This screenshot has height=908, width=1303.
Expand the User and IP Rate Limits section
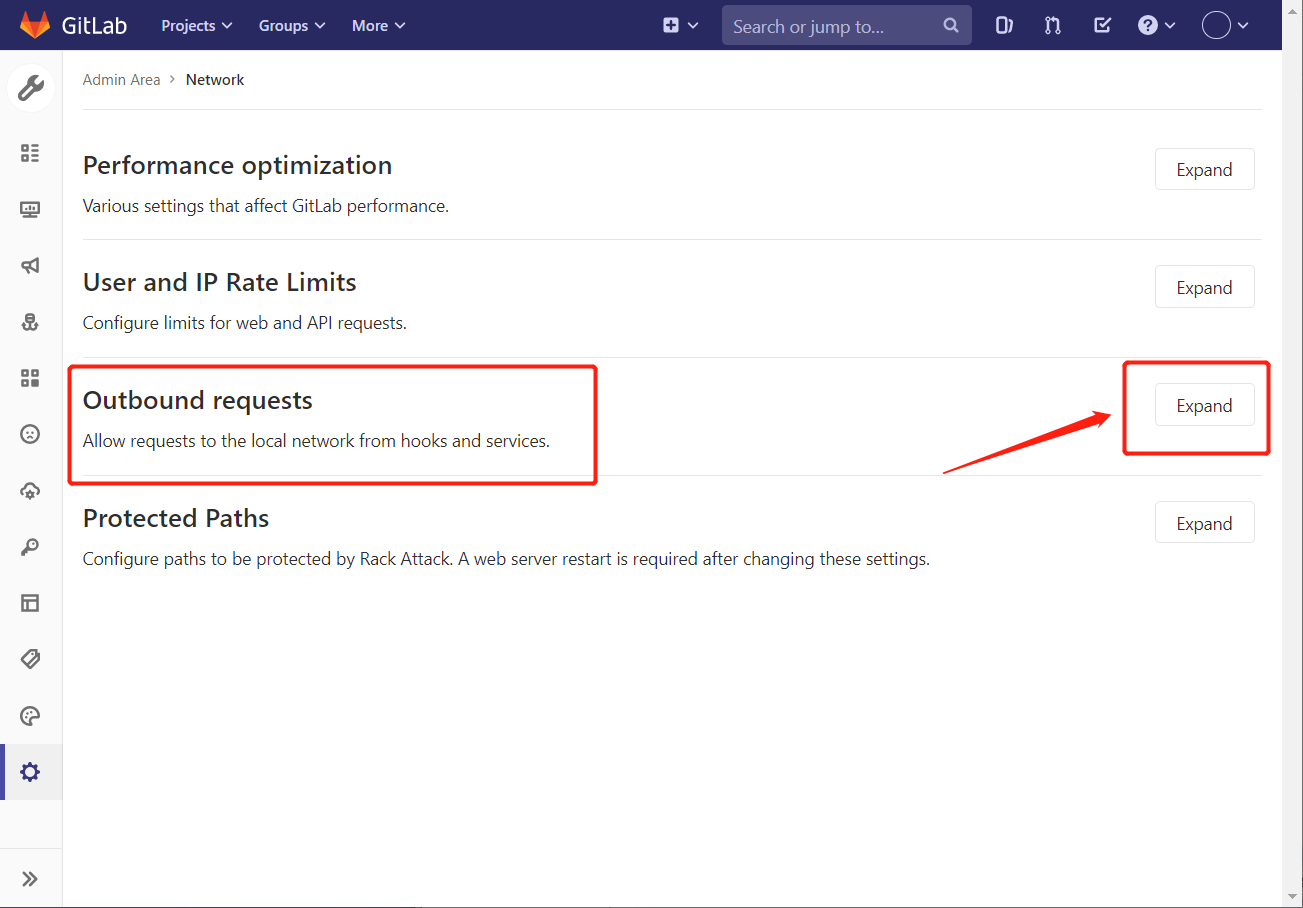pos(1204,288)
